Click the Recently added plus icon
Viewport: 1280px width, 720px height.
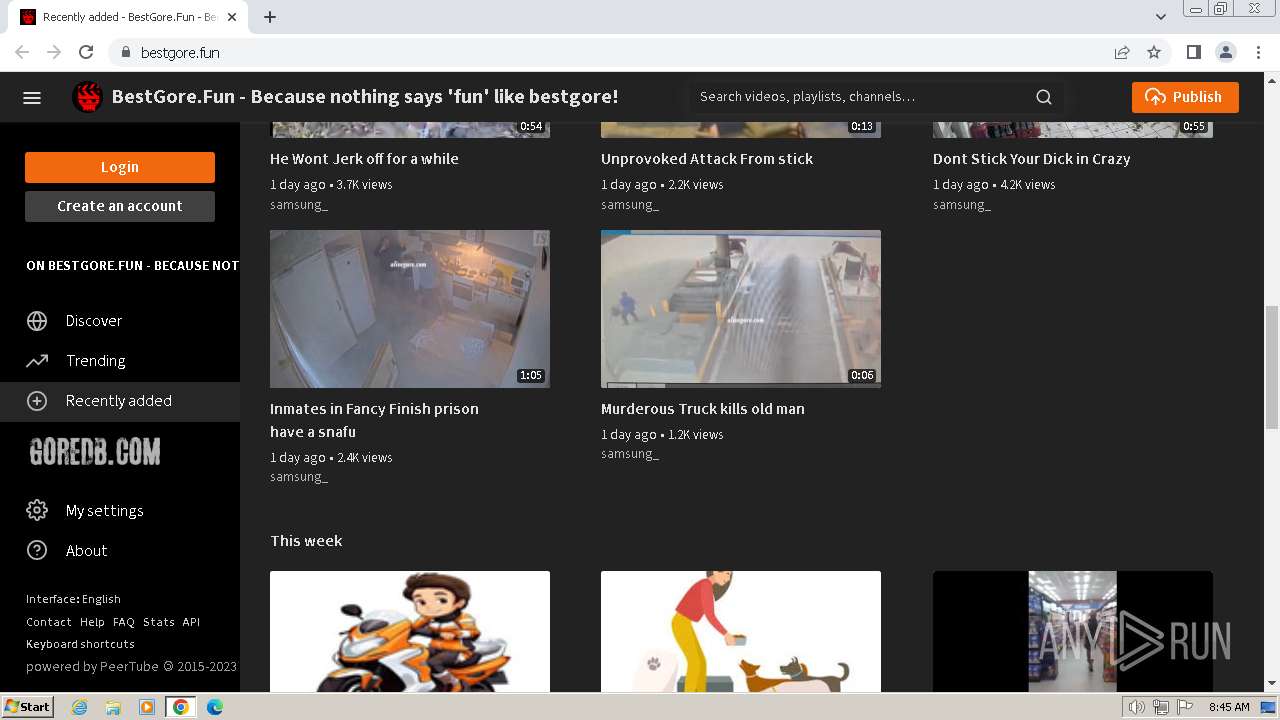click(37, 401)
